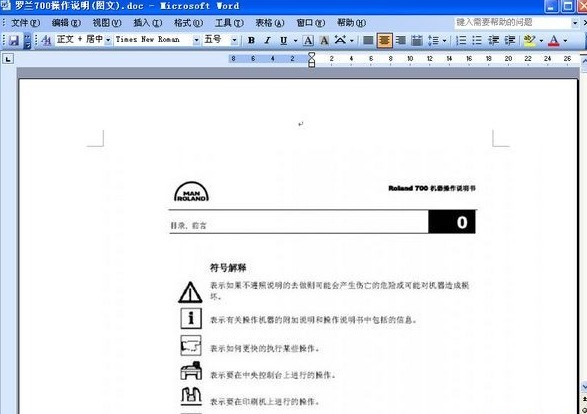This screenshot has height=414, width=587.
Task: Open the 文件 (File) menu
Action: click(x=25, y=23)
